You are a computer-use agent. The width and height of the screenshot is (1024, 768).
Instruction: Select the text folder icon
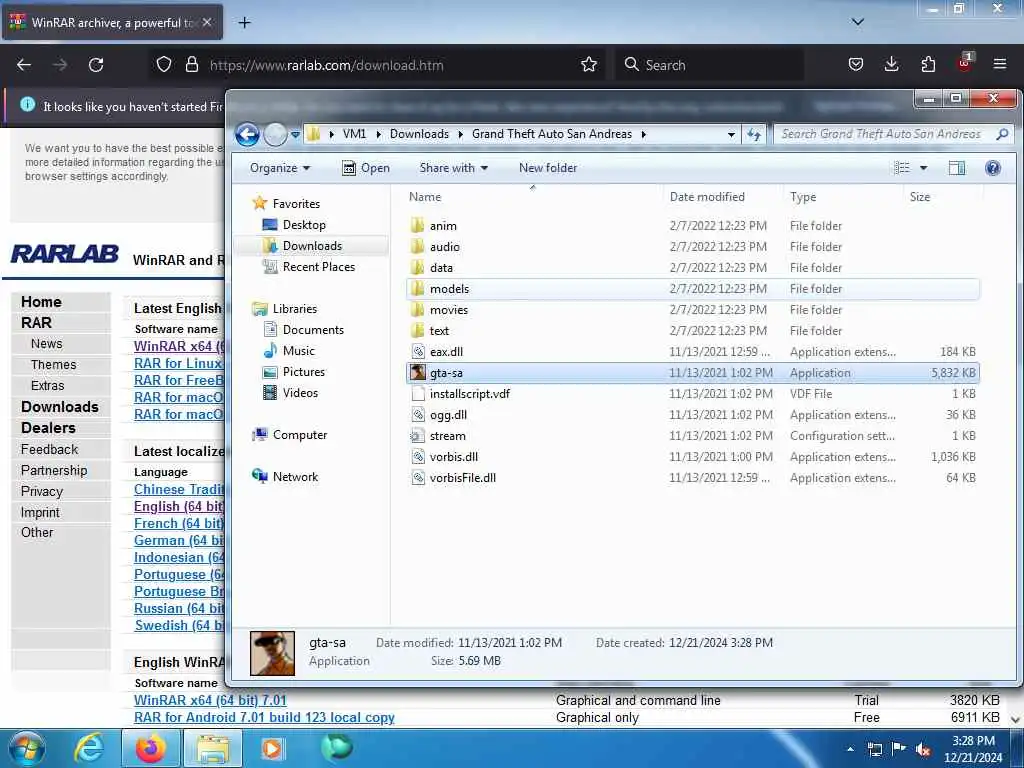pos(418,330)
